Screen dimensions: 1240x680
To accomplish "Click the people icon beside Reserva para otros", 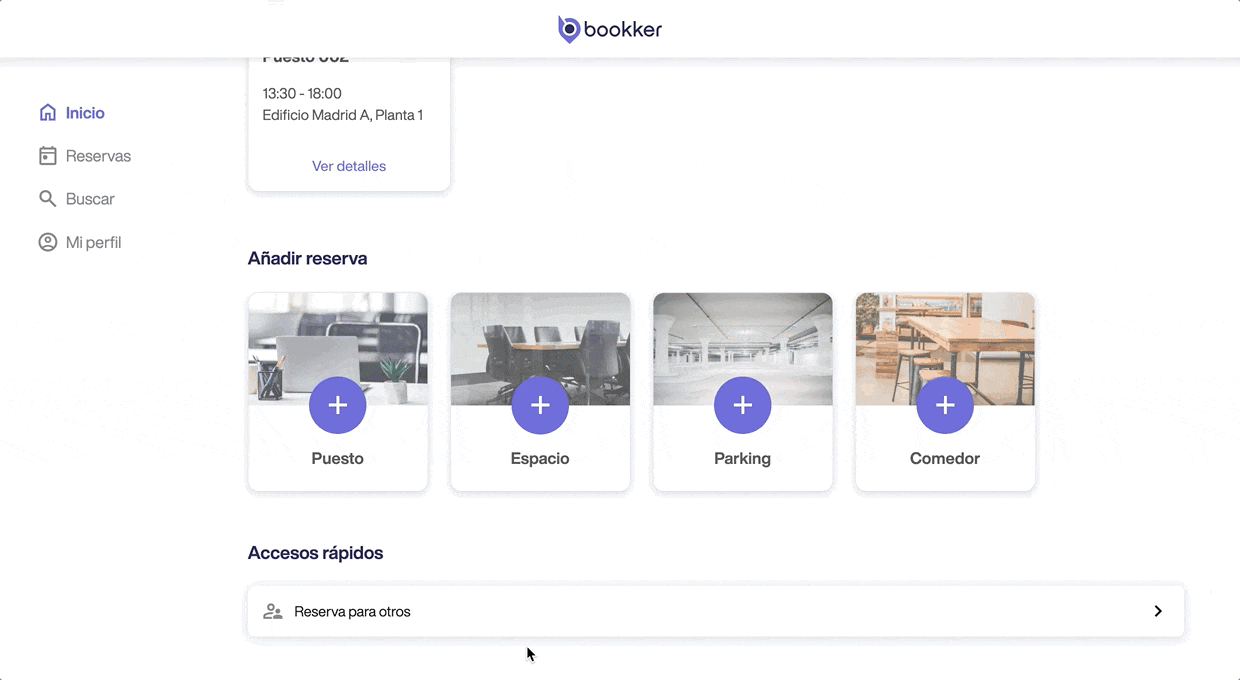I will pyautogui.click(x=272, y=611).
